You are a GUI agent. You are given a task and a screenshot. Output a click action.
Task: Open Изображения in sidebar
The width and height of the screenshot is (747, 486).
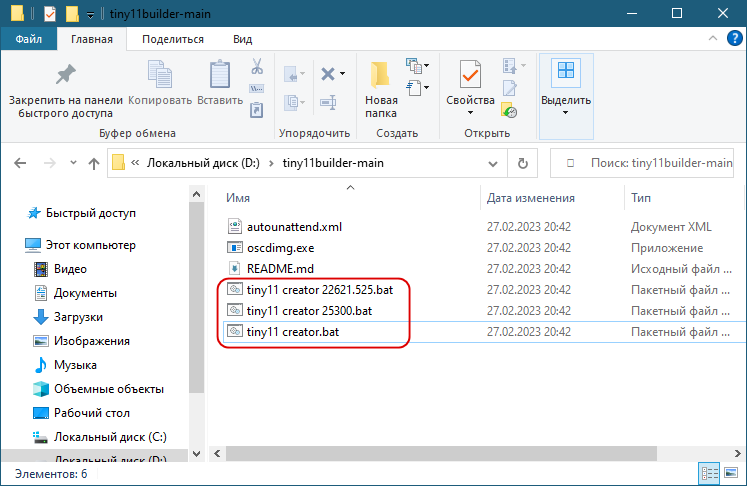coord(91,341)
